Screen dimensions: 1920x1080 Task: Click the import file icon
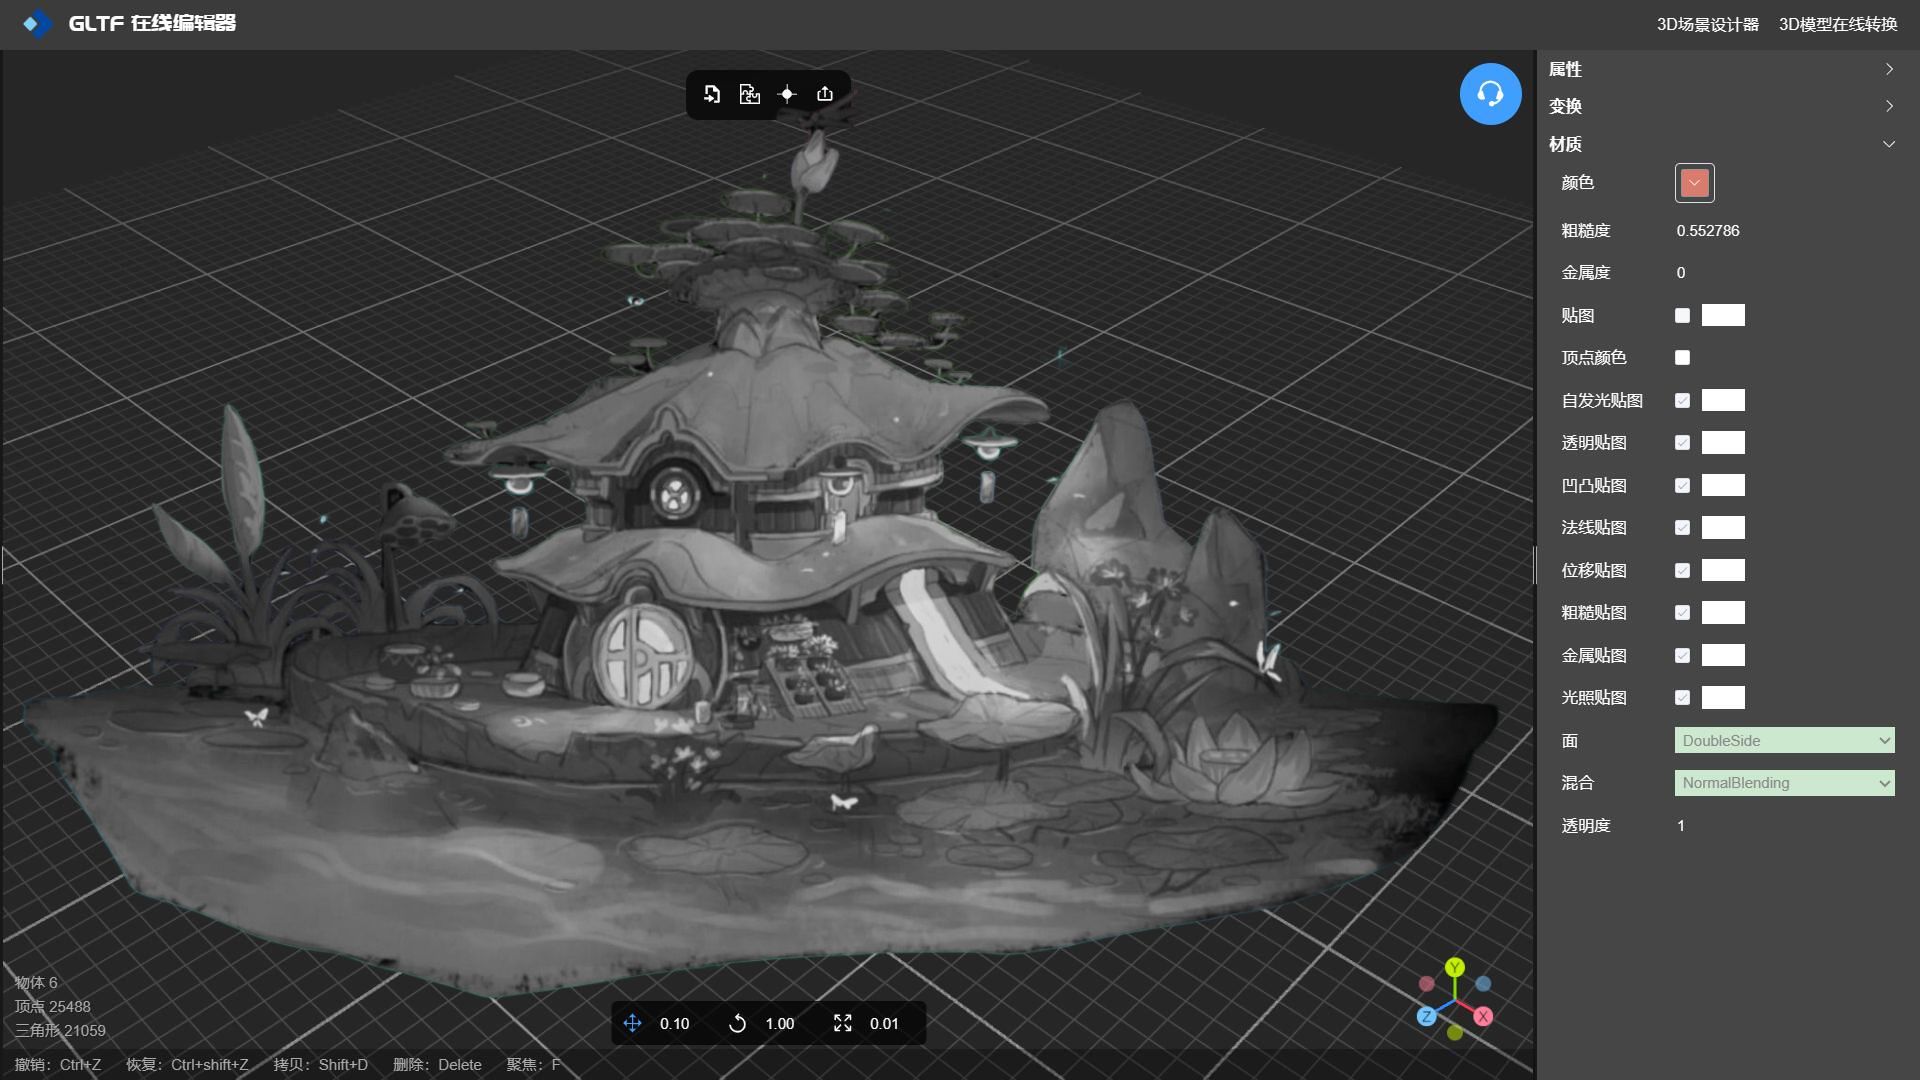click(711, 94)
